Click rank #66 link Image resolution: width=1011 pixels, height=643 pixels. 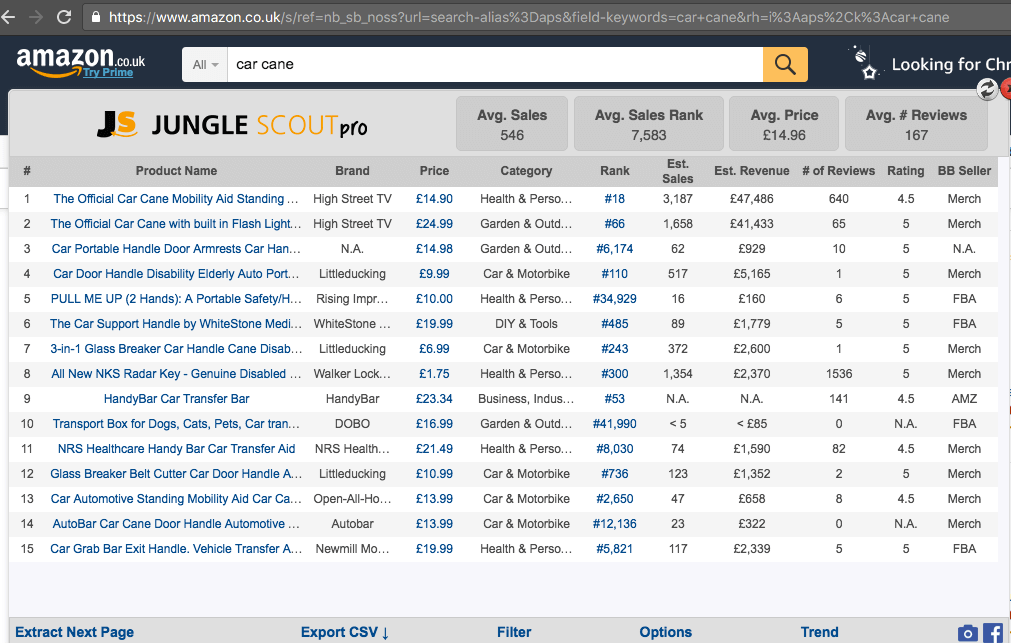(614, 224)
